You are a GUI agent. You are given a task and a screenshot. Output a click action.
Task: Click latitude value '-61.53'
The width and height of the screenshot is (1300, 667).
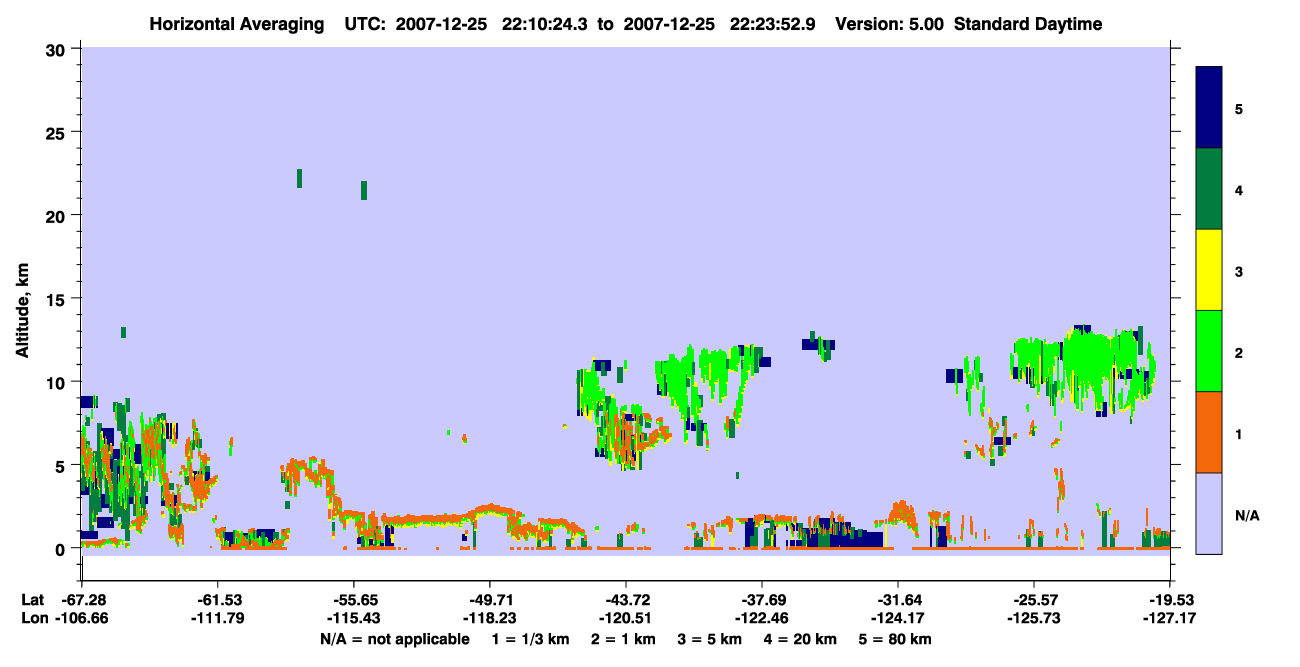(217, 599)
